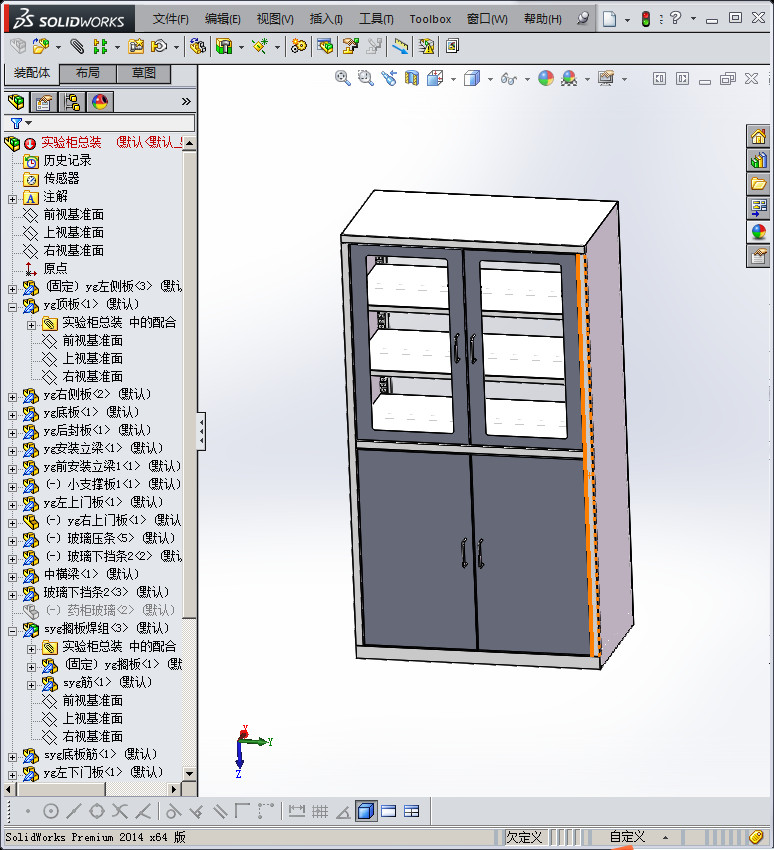Click the New Motion Study icon
774x850 pixels.
pos(299,47)
